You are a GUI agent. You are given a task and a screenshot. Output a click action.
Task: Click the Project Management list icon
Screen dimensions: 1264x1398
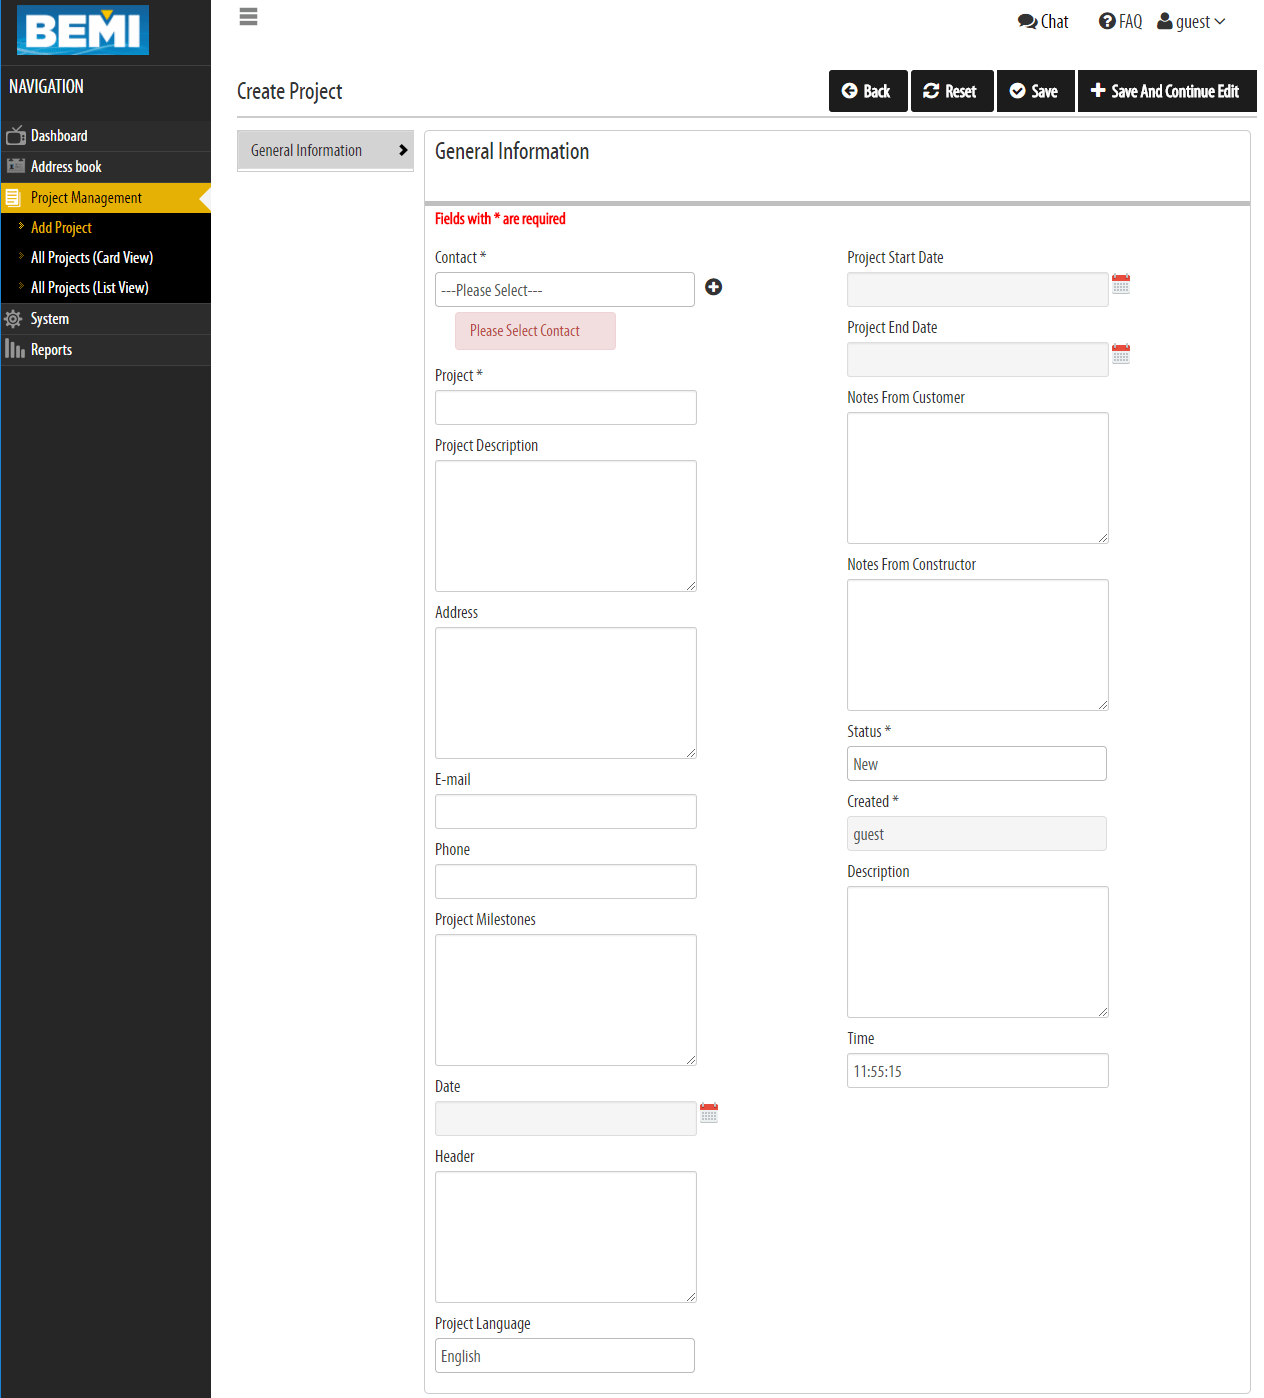[13, 198]
